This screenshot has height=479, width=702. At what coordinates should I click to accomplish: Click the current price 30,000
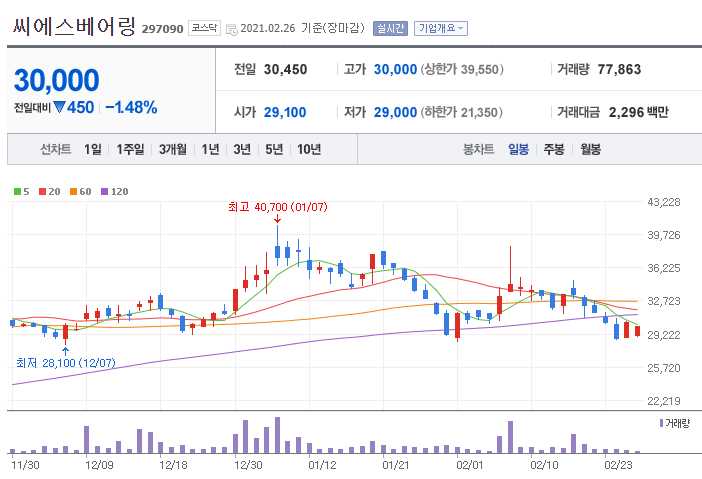pyautogui.click(x=57, y=80)
